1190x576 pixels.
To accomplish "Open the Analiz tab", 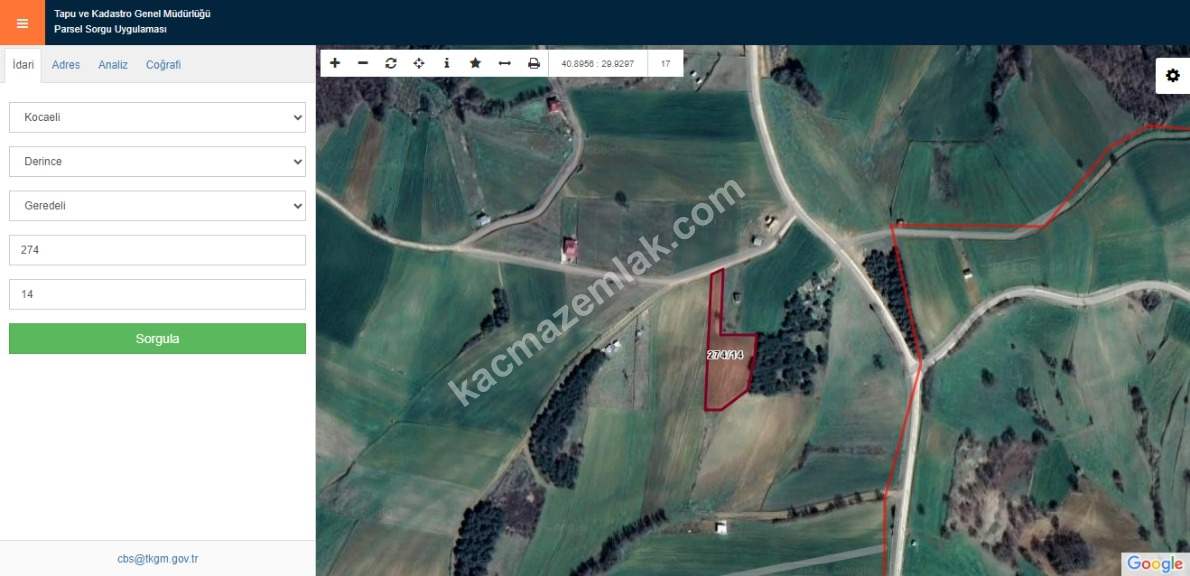I will (x=113, y=65).
